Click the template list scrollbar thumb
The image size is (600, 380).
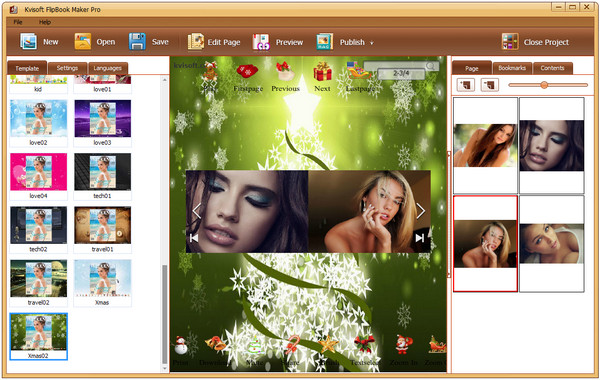(165, 314)
